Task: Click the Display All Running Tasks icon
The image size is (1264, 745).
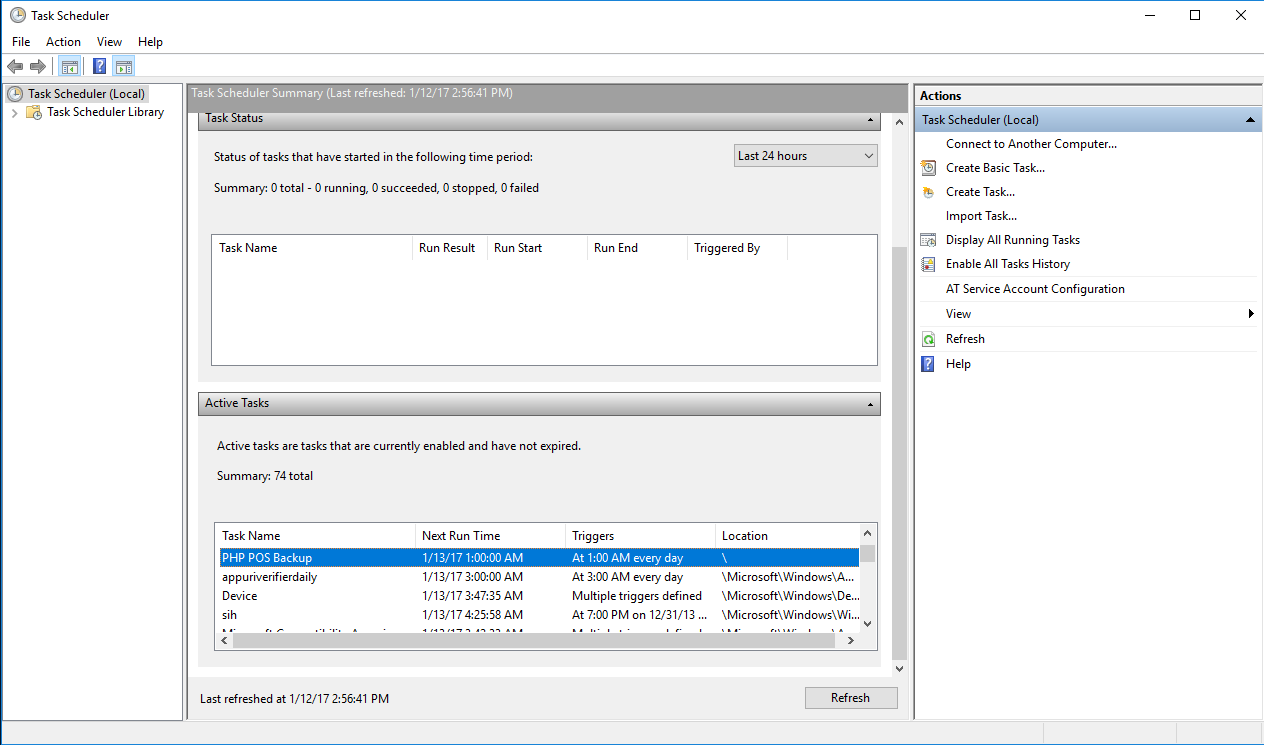Action: click(x=928, y=240)
